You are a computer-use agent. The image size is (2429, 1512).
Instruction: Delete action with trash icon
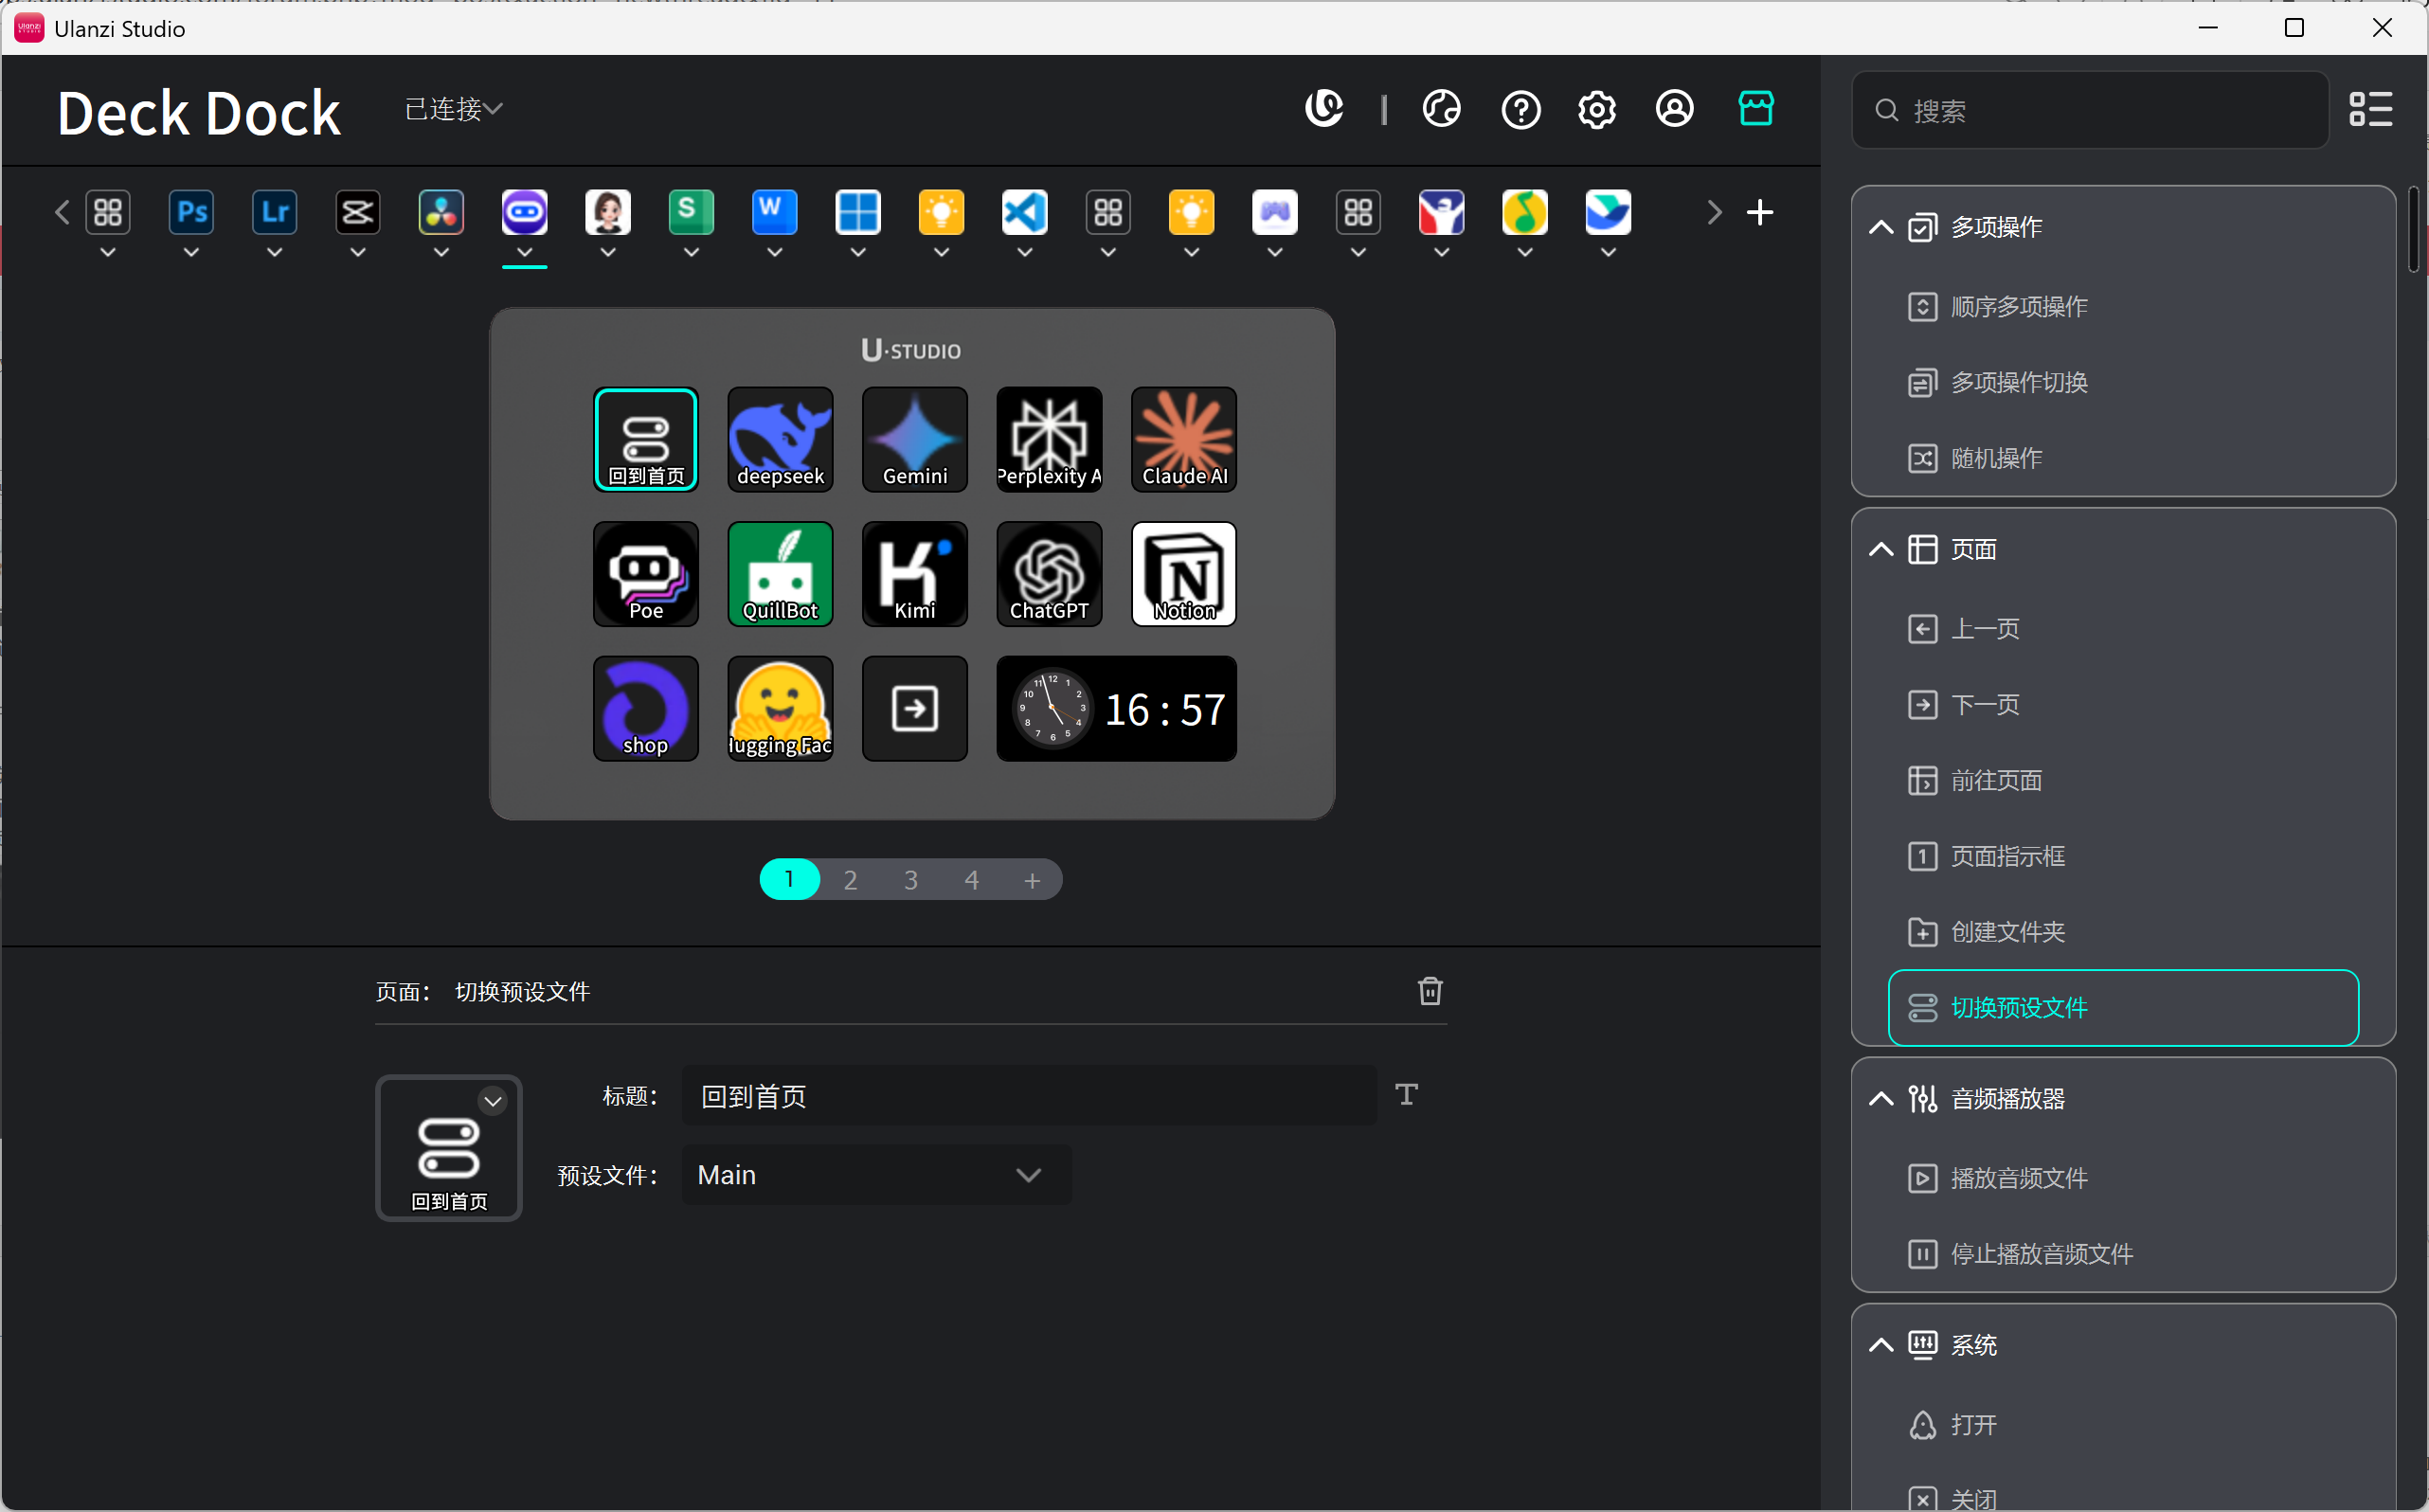click(x=1430, y=991)
